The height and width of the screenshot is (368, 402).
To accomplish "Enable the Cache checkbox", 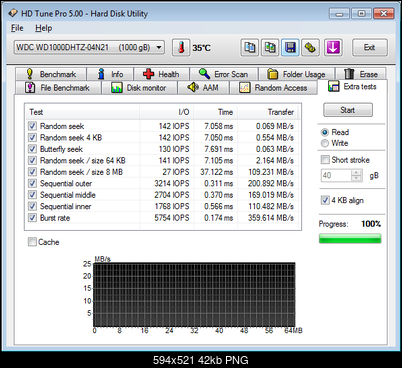I will pos(32,242).
